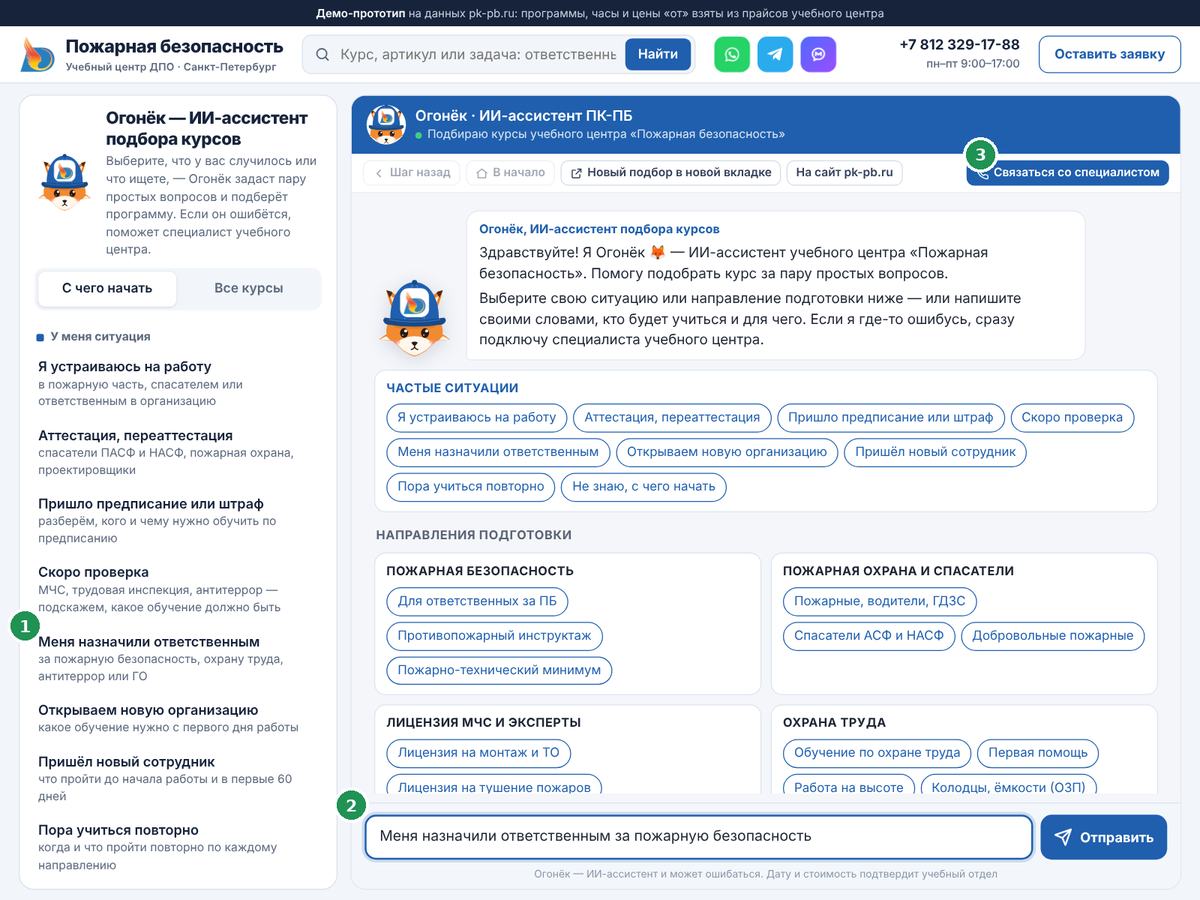The width and height of the screenshot is (1200, 900).
Task: Click the fox mascot in left sidebar
Action: coord(66,181)
